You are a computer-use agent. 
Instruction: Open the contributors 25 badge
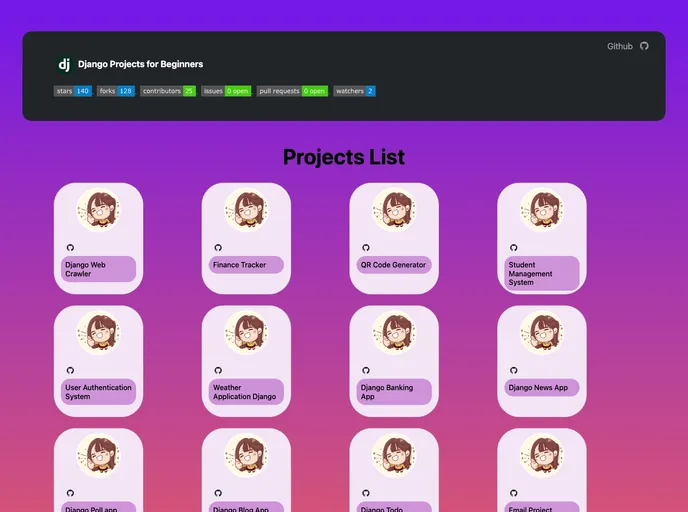pos(167,91)
